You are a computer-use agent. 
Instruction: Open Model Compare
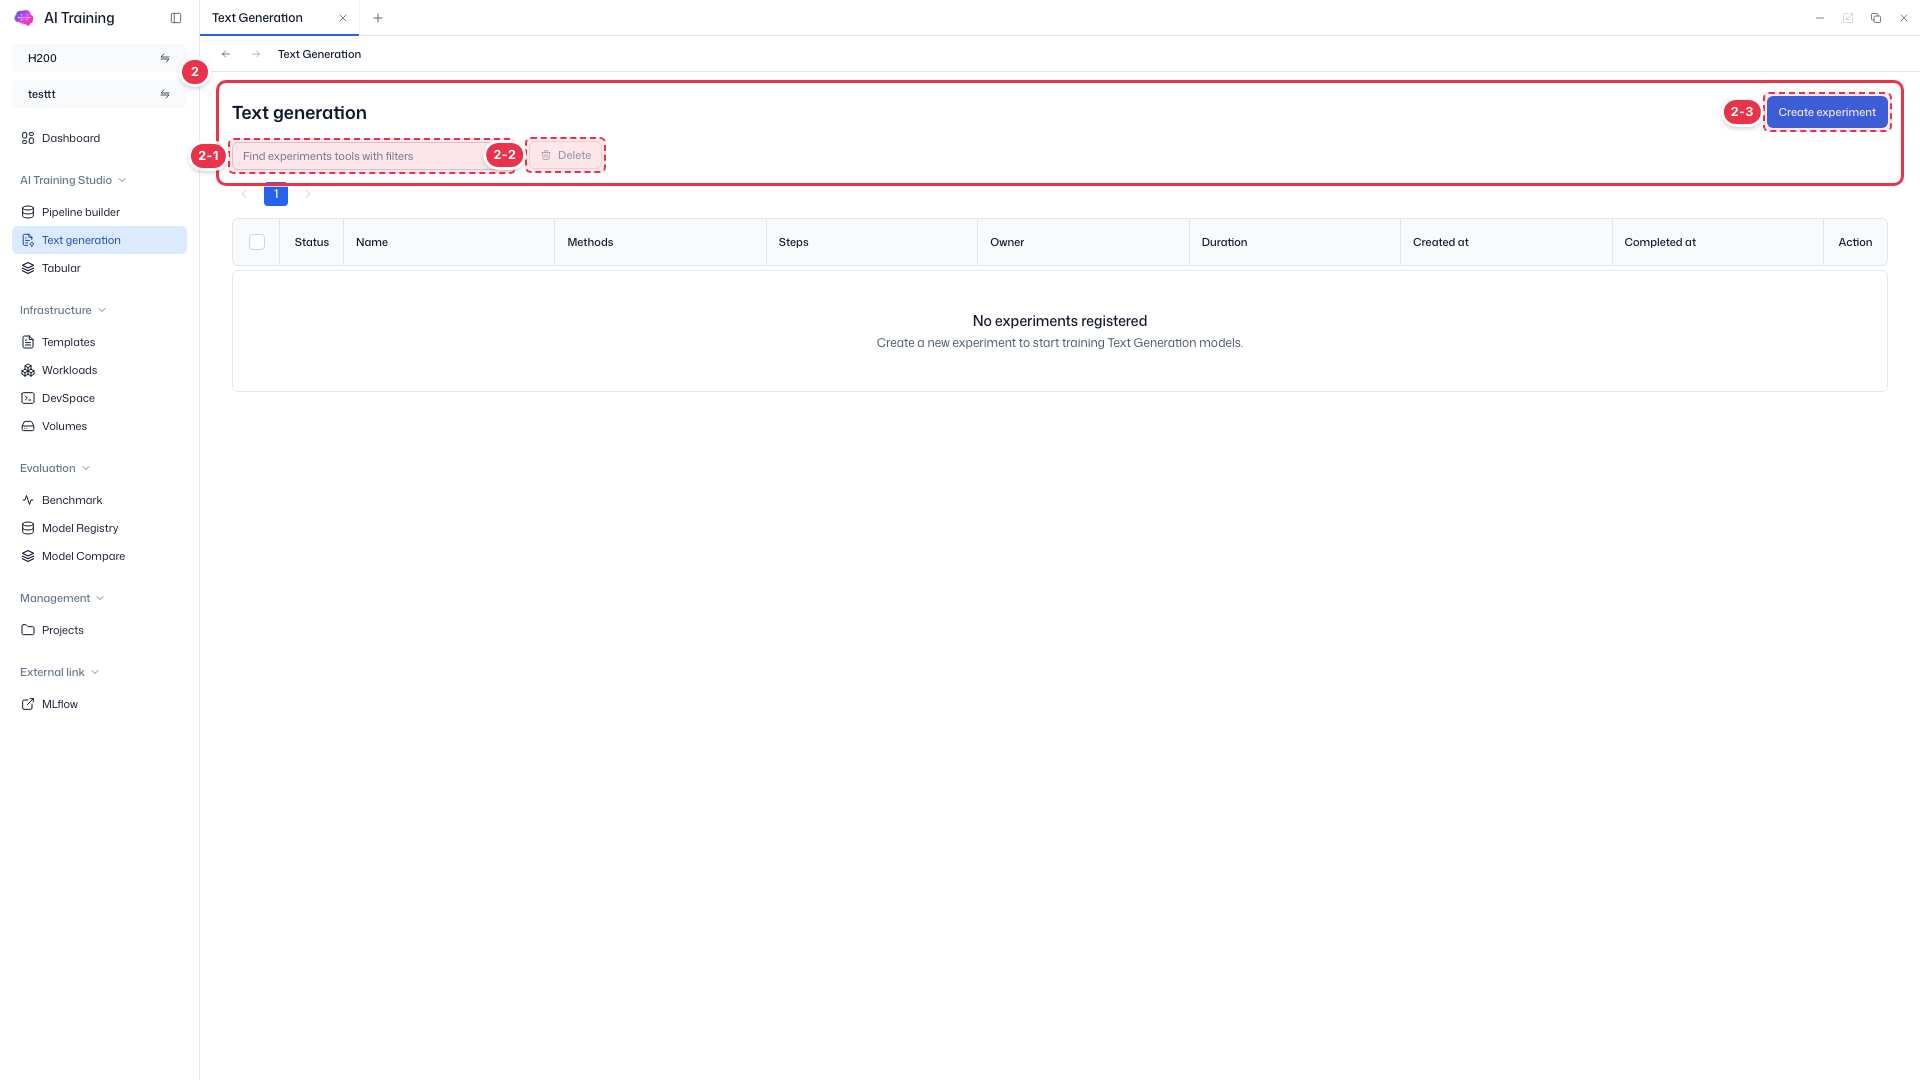pyautogui.click(x=99, y=556)
